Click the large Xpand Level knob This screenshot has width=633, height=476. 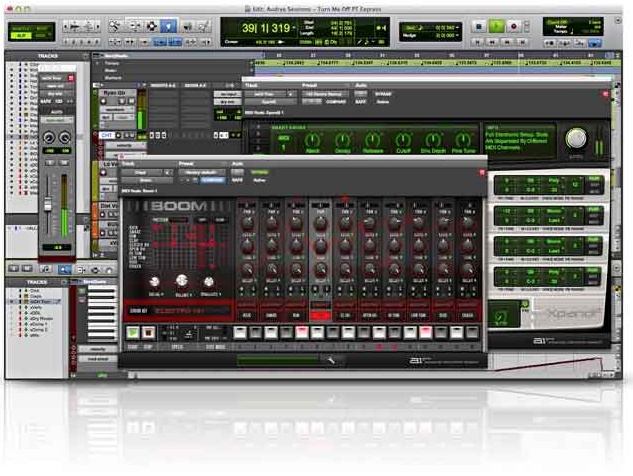[x=576, y=138]
